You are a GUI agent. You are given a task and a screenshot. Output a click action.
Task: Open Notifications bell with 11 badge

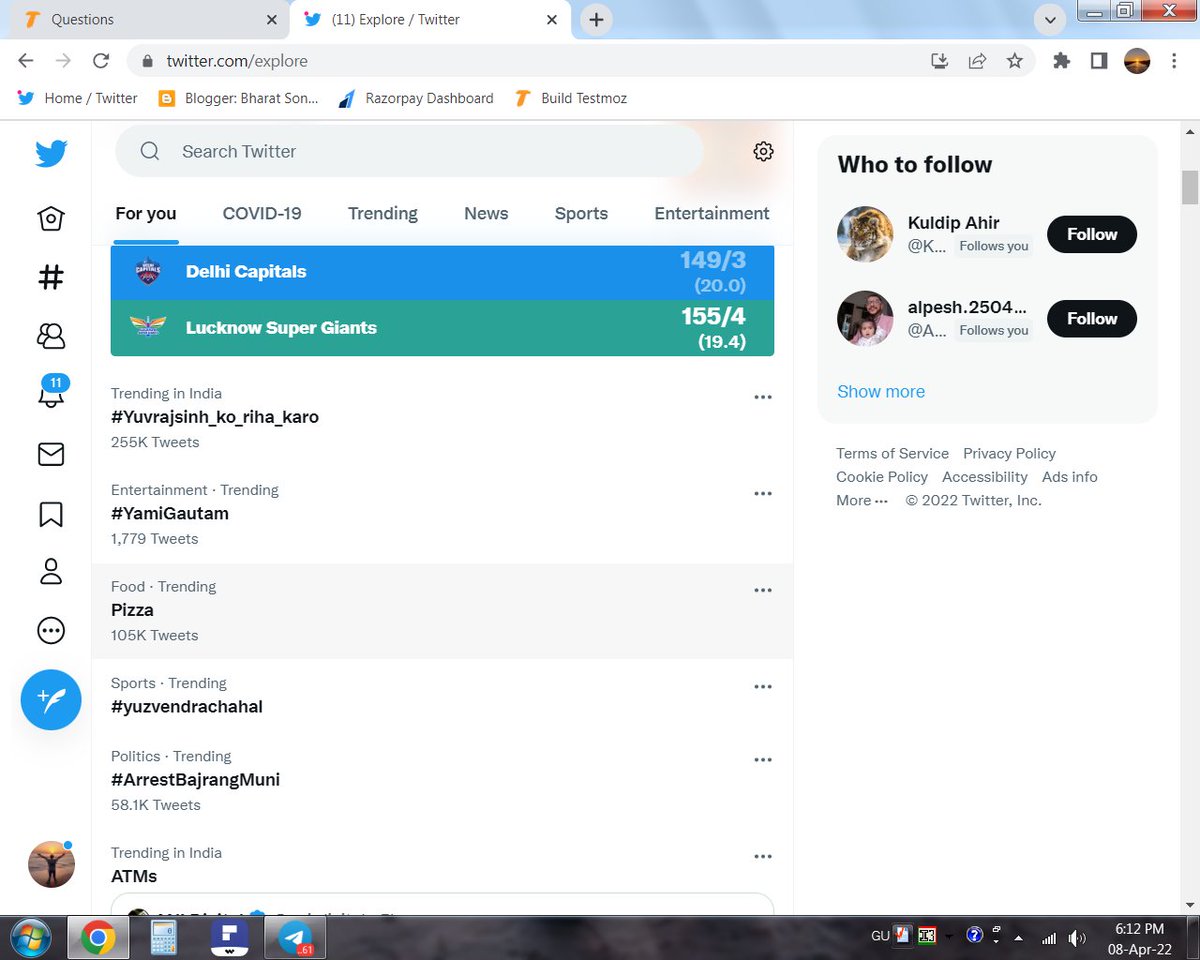point(51,391)
